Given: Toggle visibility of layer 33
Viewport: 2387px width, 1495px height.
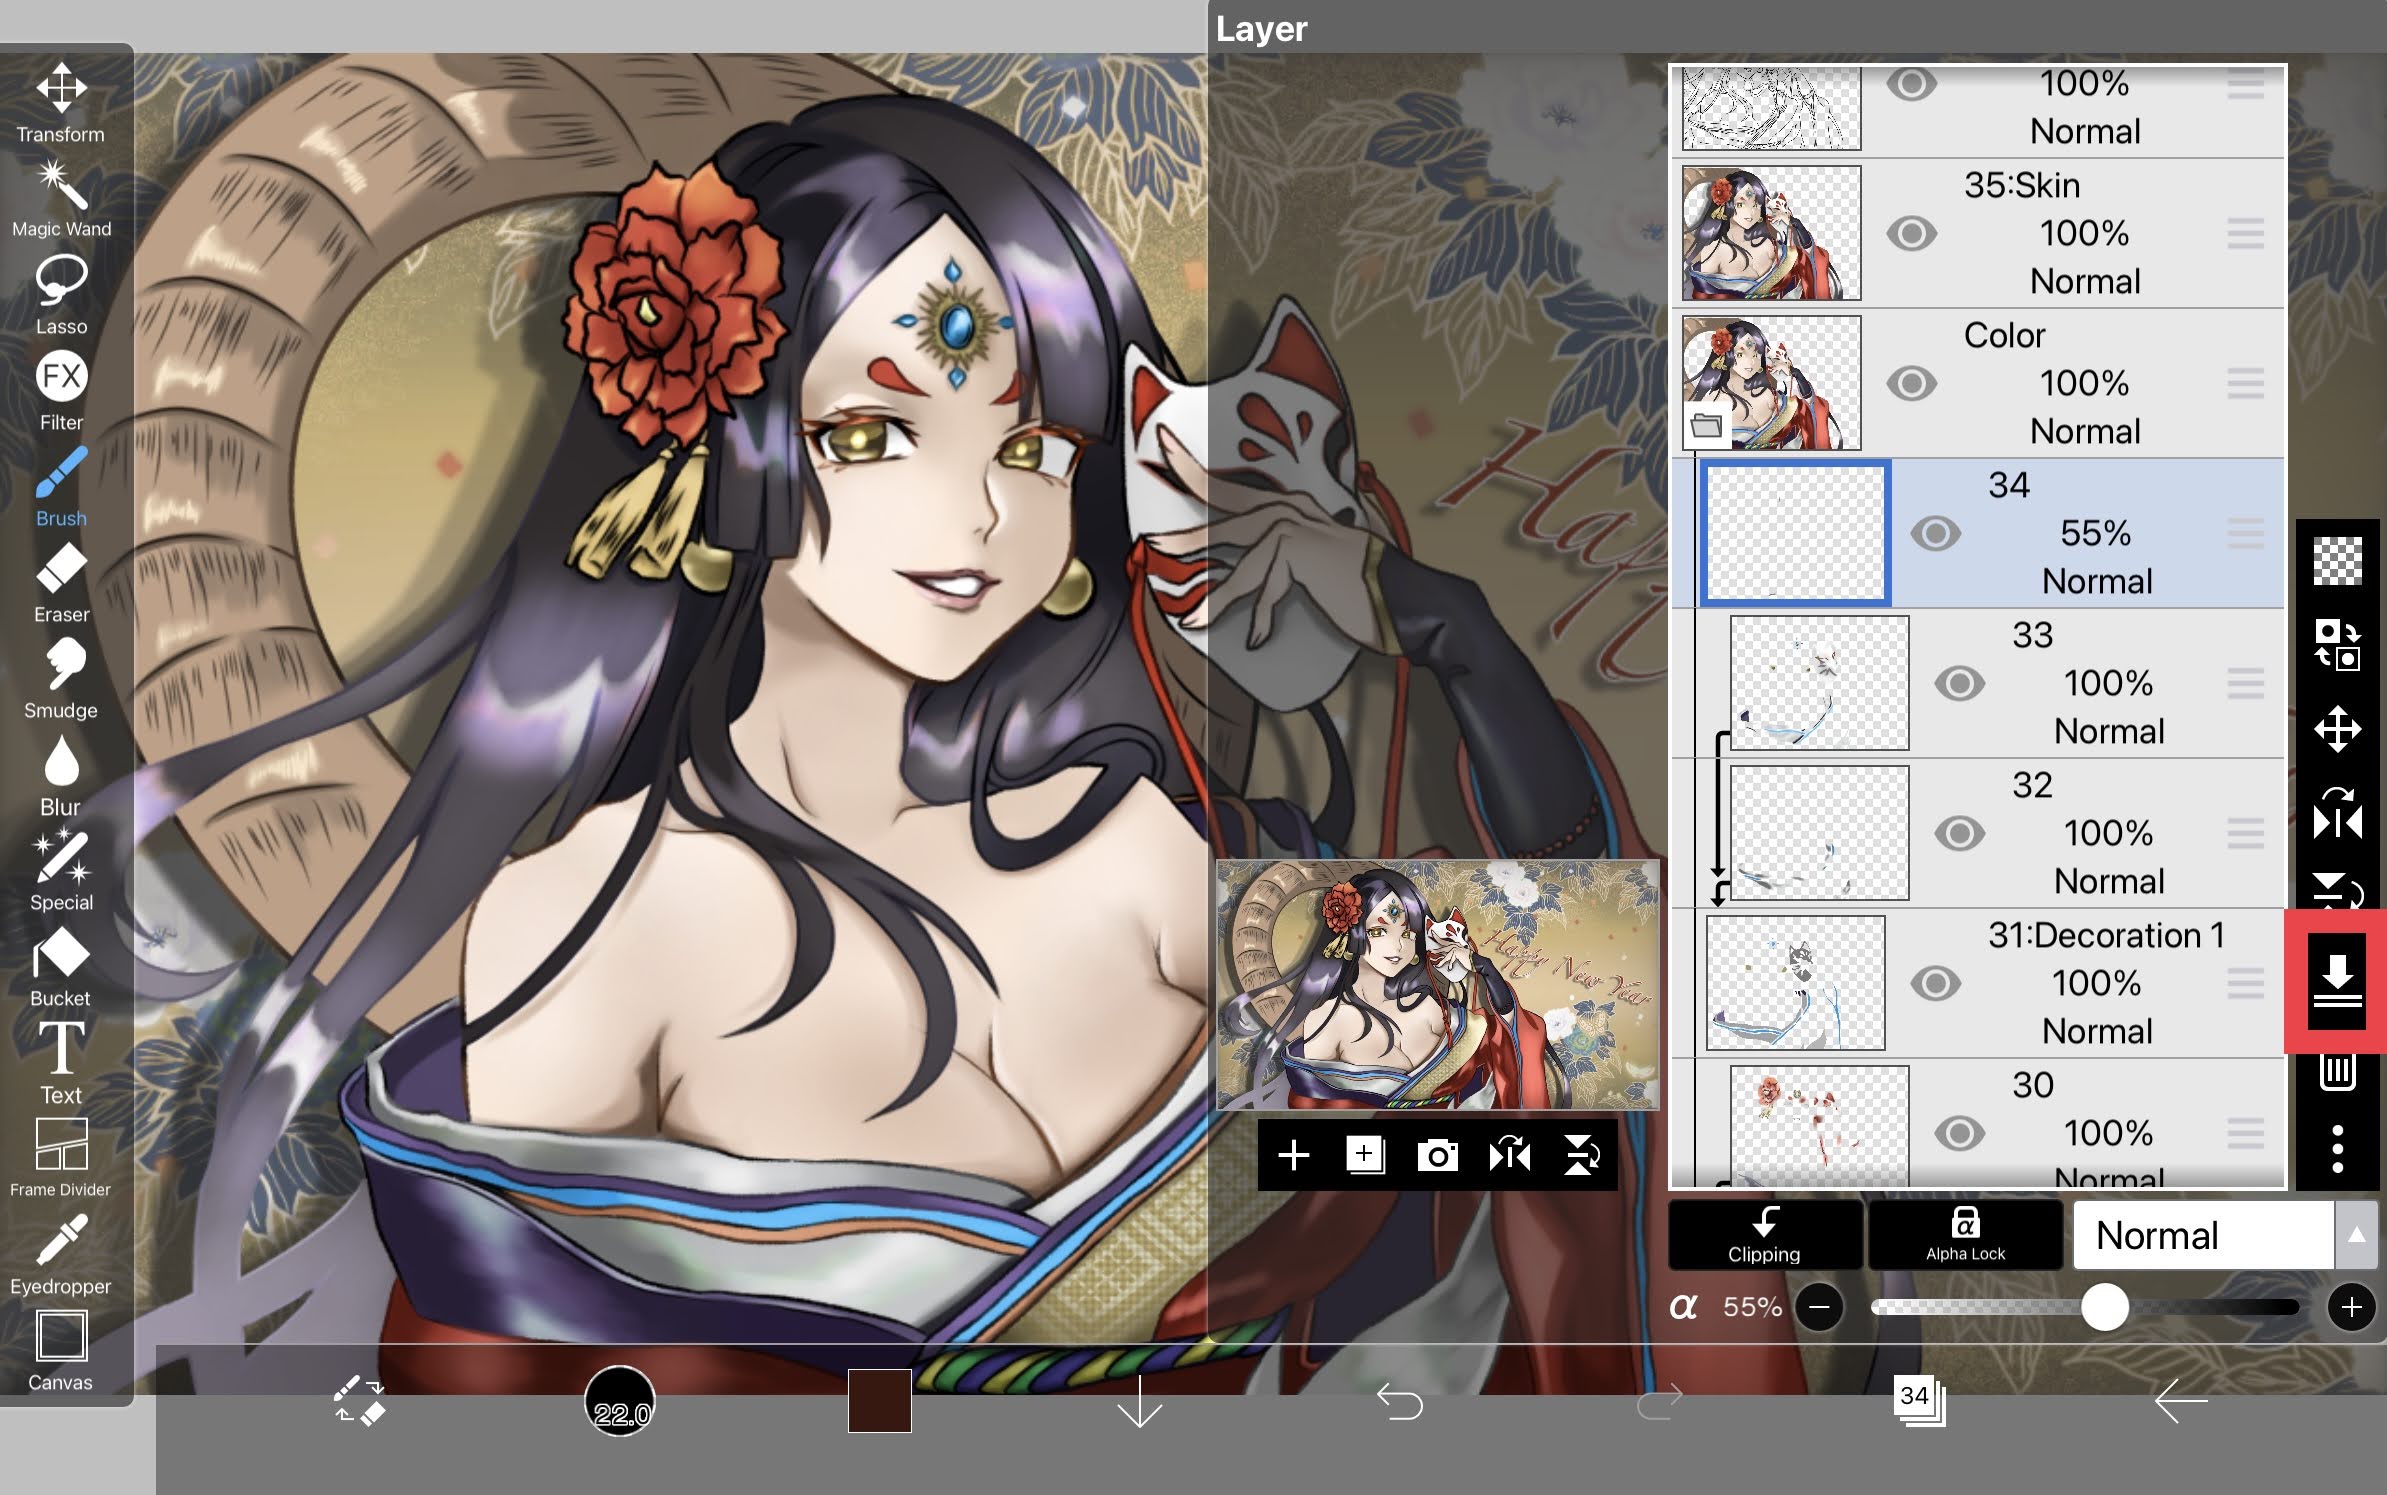Looking at the screenshot, I should (x=1959, y=684).
